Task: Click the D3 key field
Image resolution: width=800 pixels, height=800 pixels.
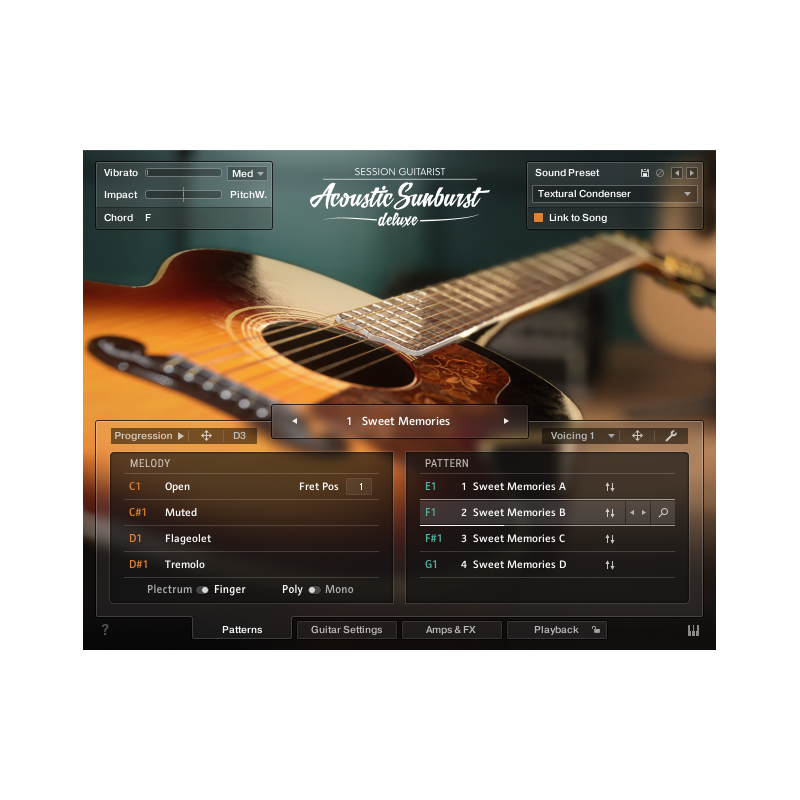Action: click(x=239, y=436)
